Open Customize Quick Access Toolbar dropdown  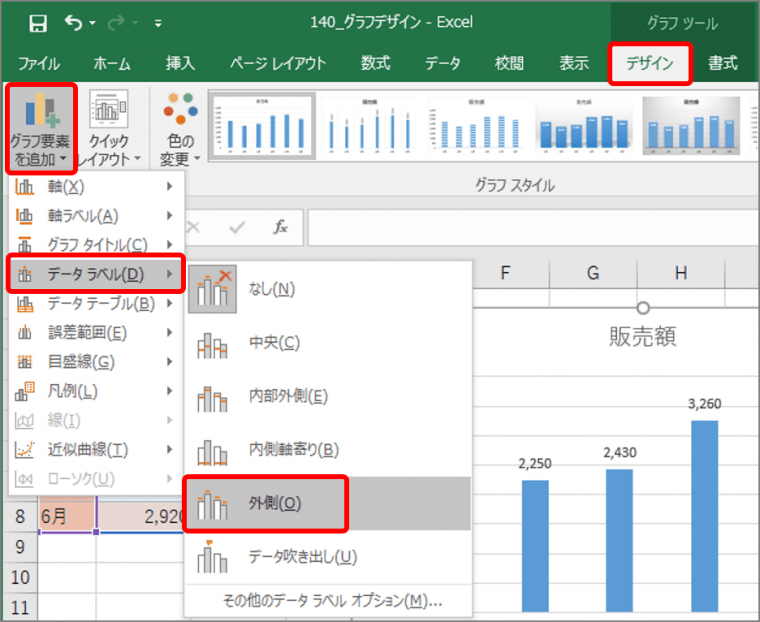[x=158, y=23]
